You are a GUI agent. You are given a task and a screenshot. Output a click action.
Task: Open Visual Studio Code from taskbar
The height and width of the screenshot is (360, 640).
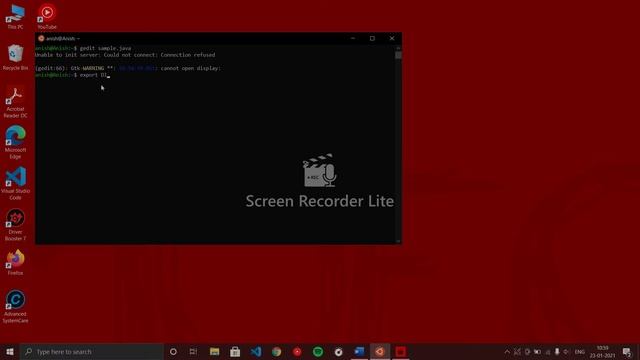[256, 351]
